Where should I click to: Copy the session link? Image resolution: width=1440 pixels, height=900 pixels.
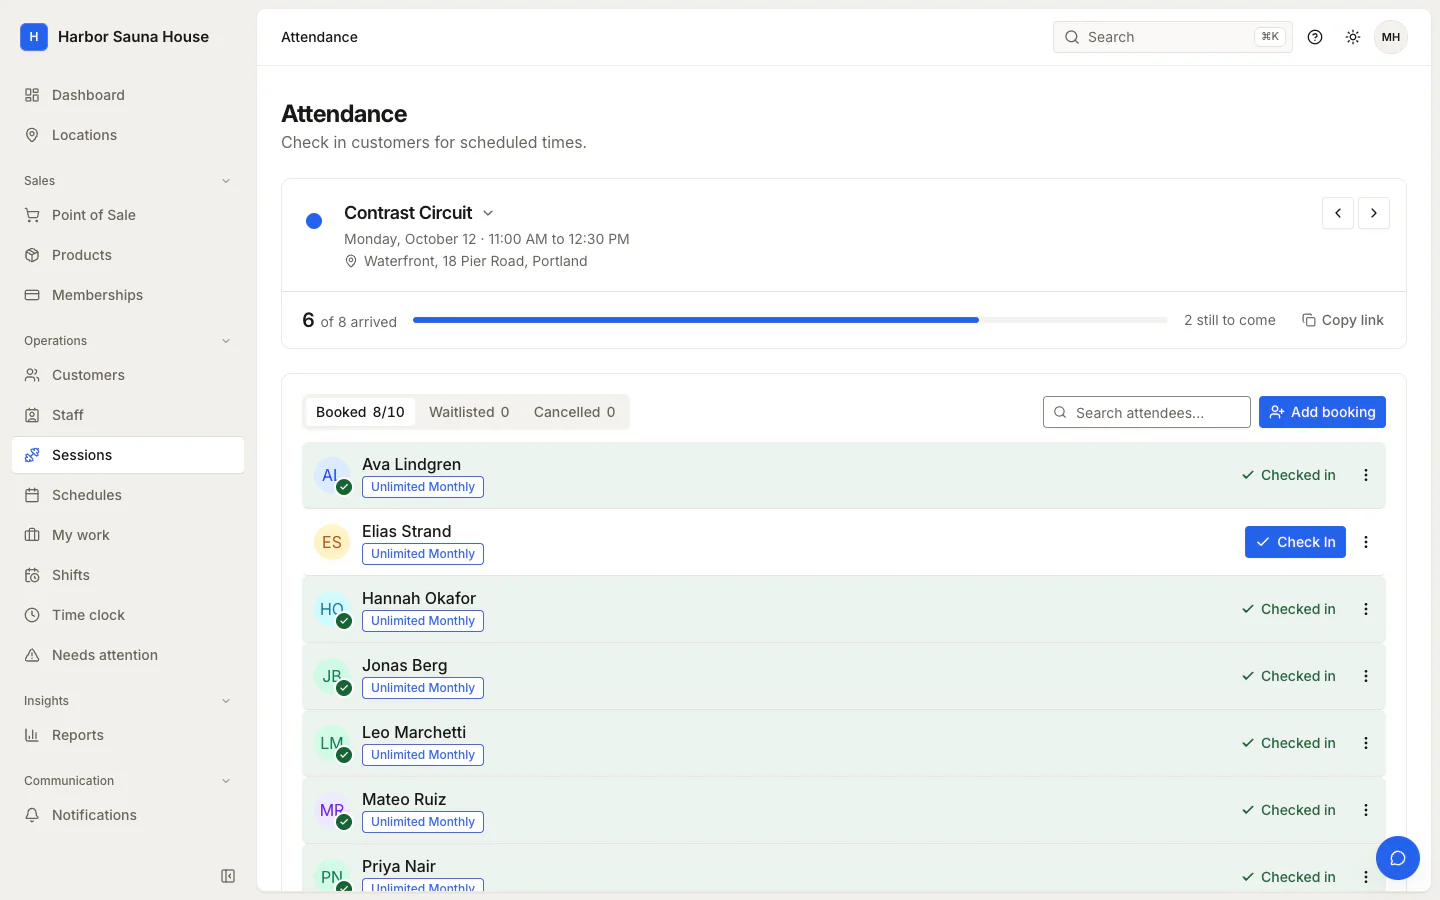coord(1343,320)
